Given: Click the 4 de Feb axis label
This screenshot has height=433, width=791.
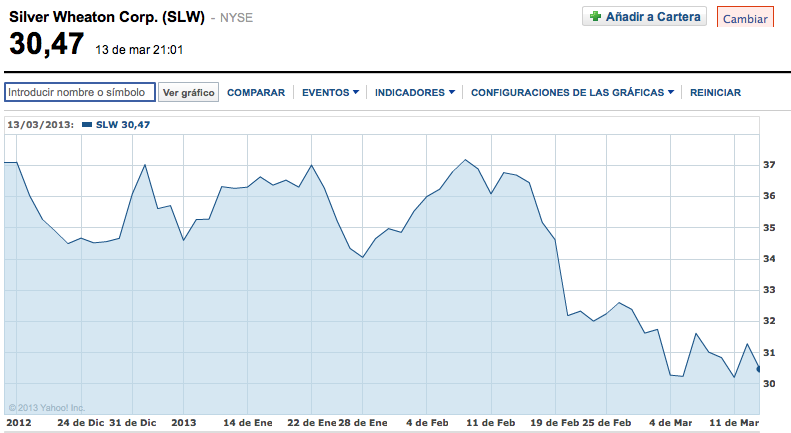Looking at the screenshot, I should pyautogui.click(x=427, y=423).
